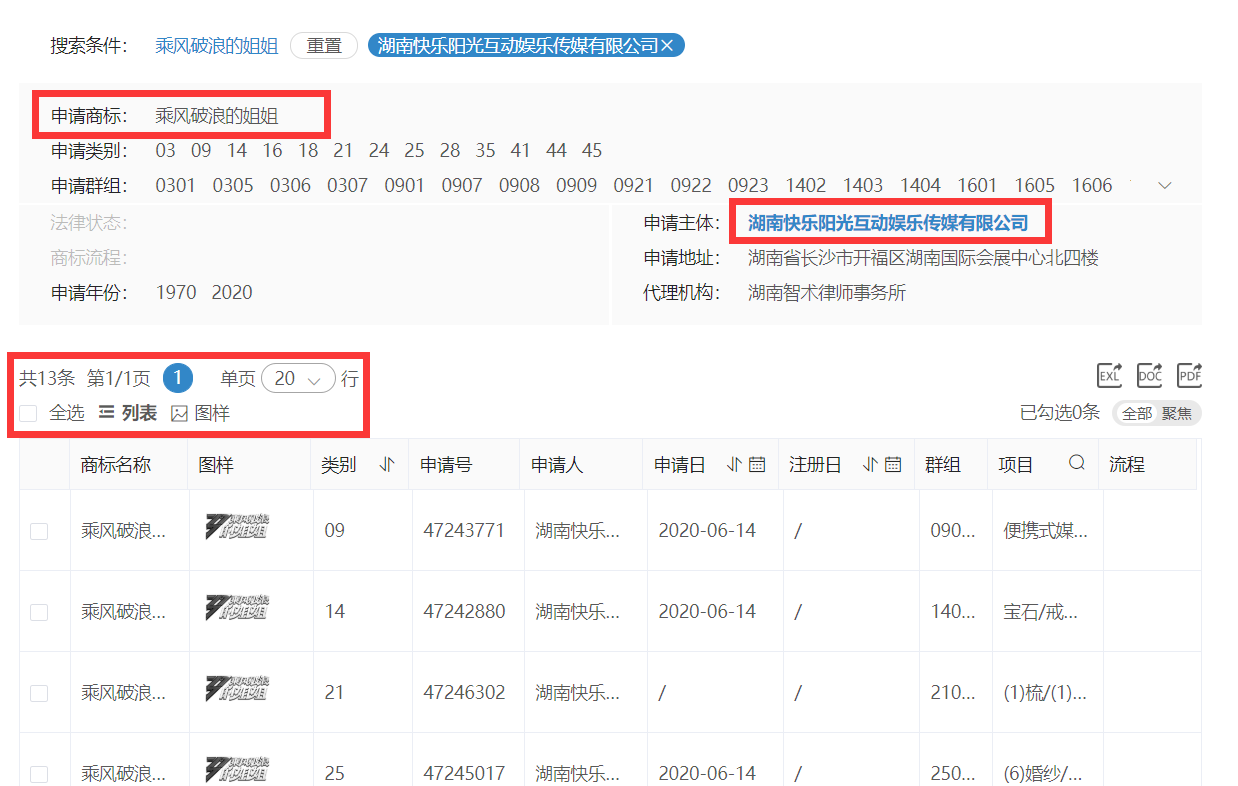The height and width of the screenshot is (786, 1238).
Task: Filter by application class 41
Action: [520, 151]
